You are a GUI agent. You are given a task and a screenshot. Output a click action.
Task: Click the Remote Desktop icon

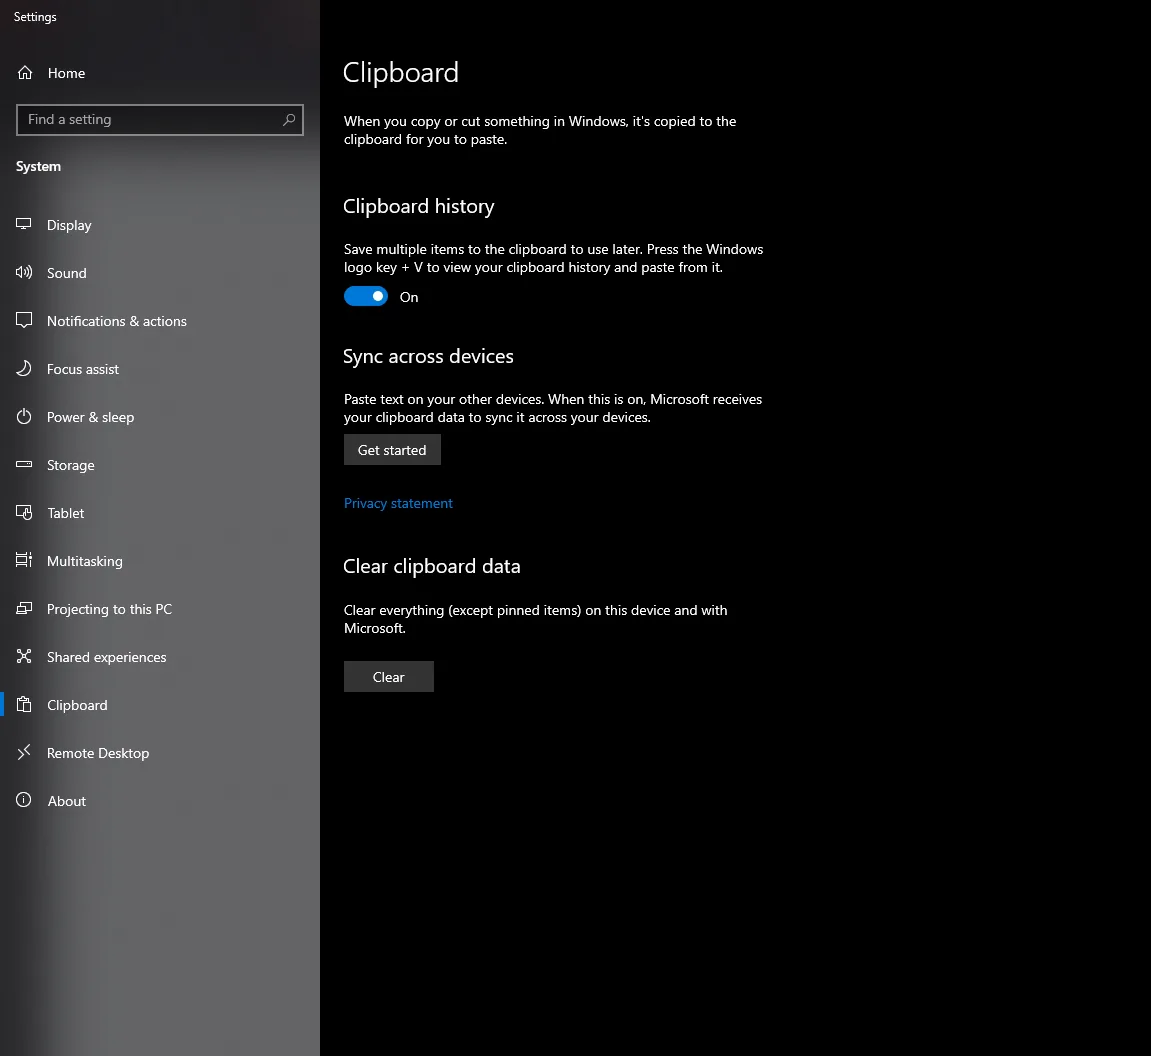point(24,752)
